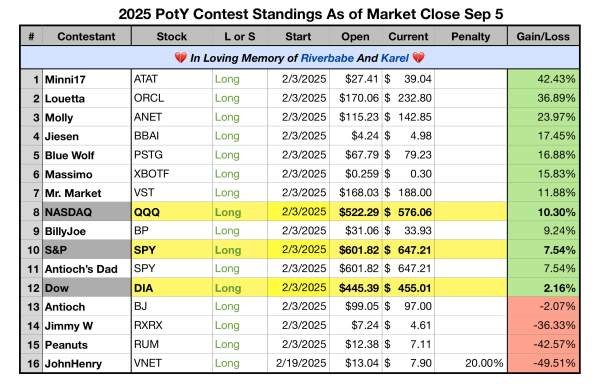Select the -49.51% red loss cell
Image resolution: width=599 pixels, height=390 pixels.
click(x=543, y=363)
